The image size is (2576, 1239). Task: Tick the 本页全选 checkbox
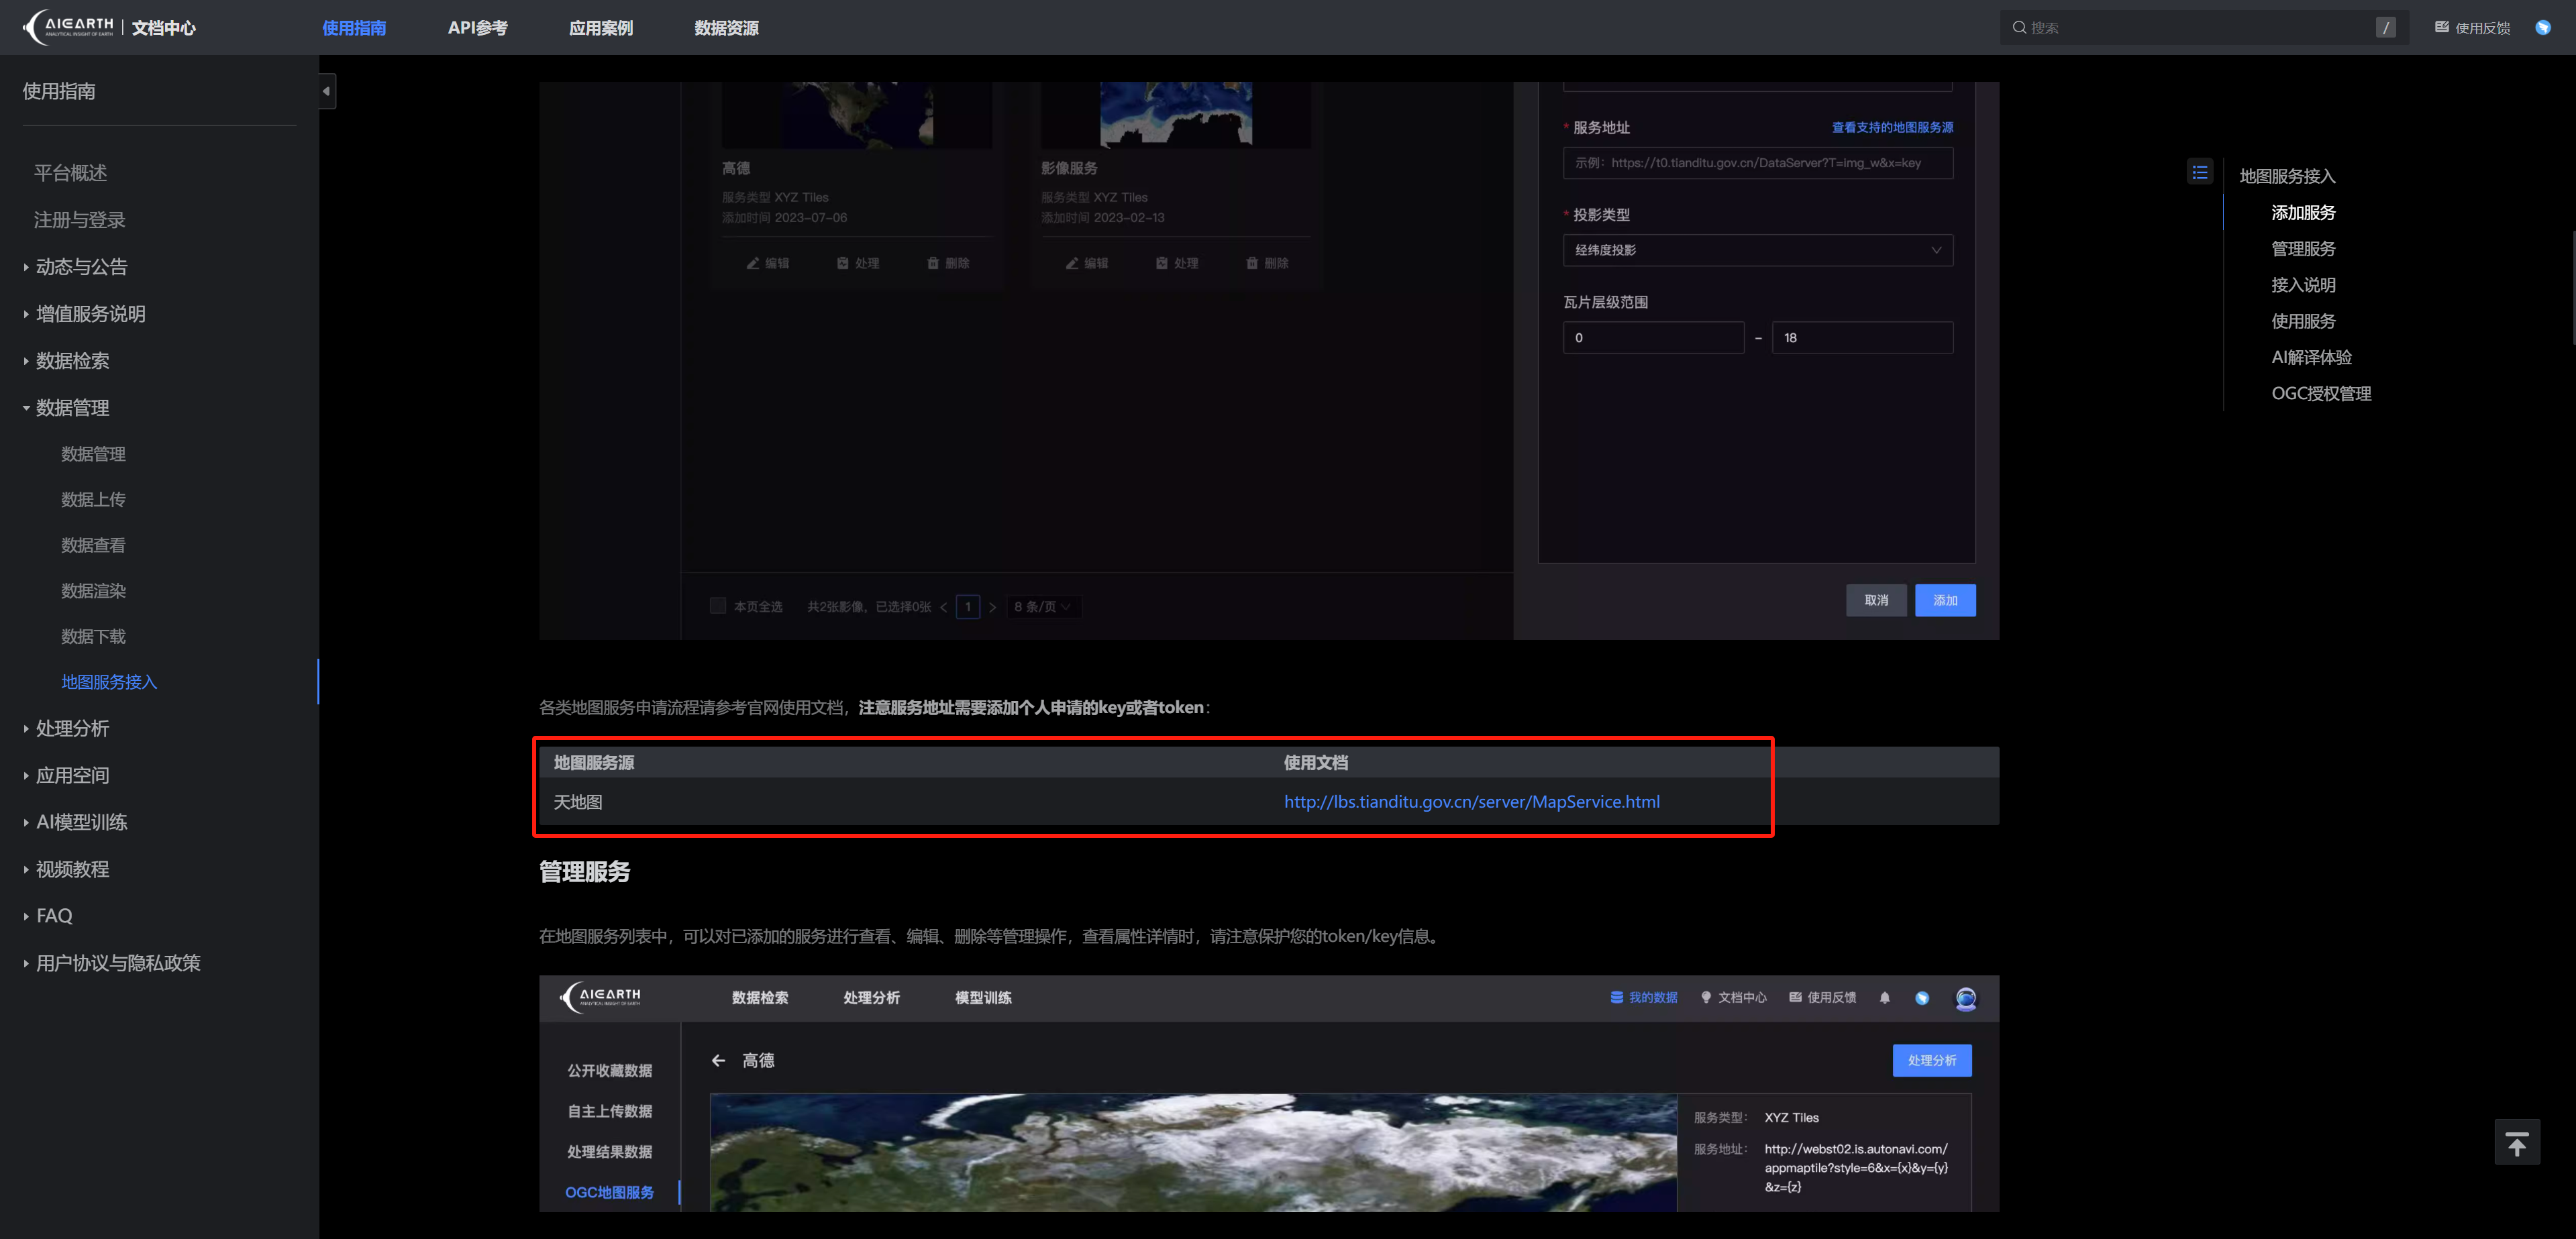(x=717, y=605)
